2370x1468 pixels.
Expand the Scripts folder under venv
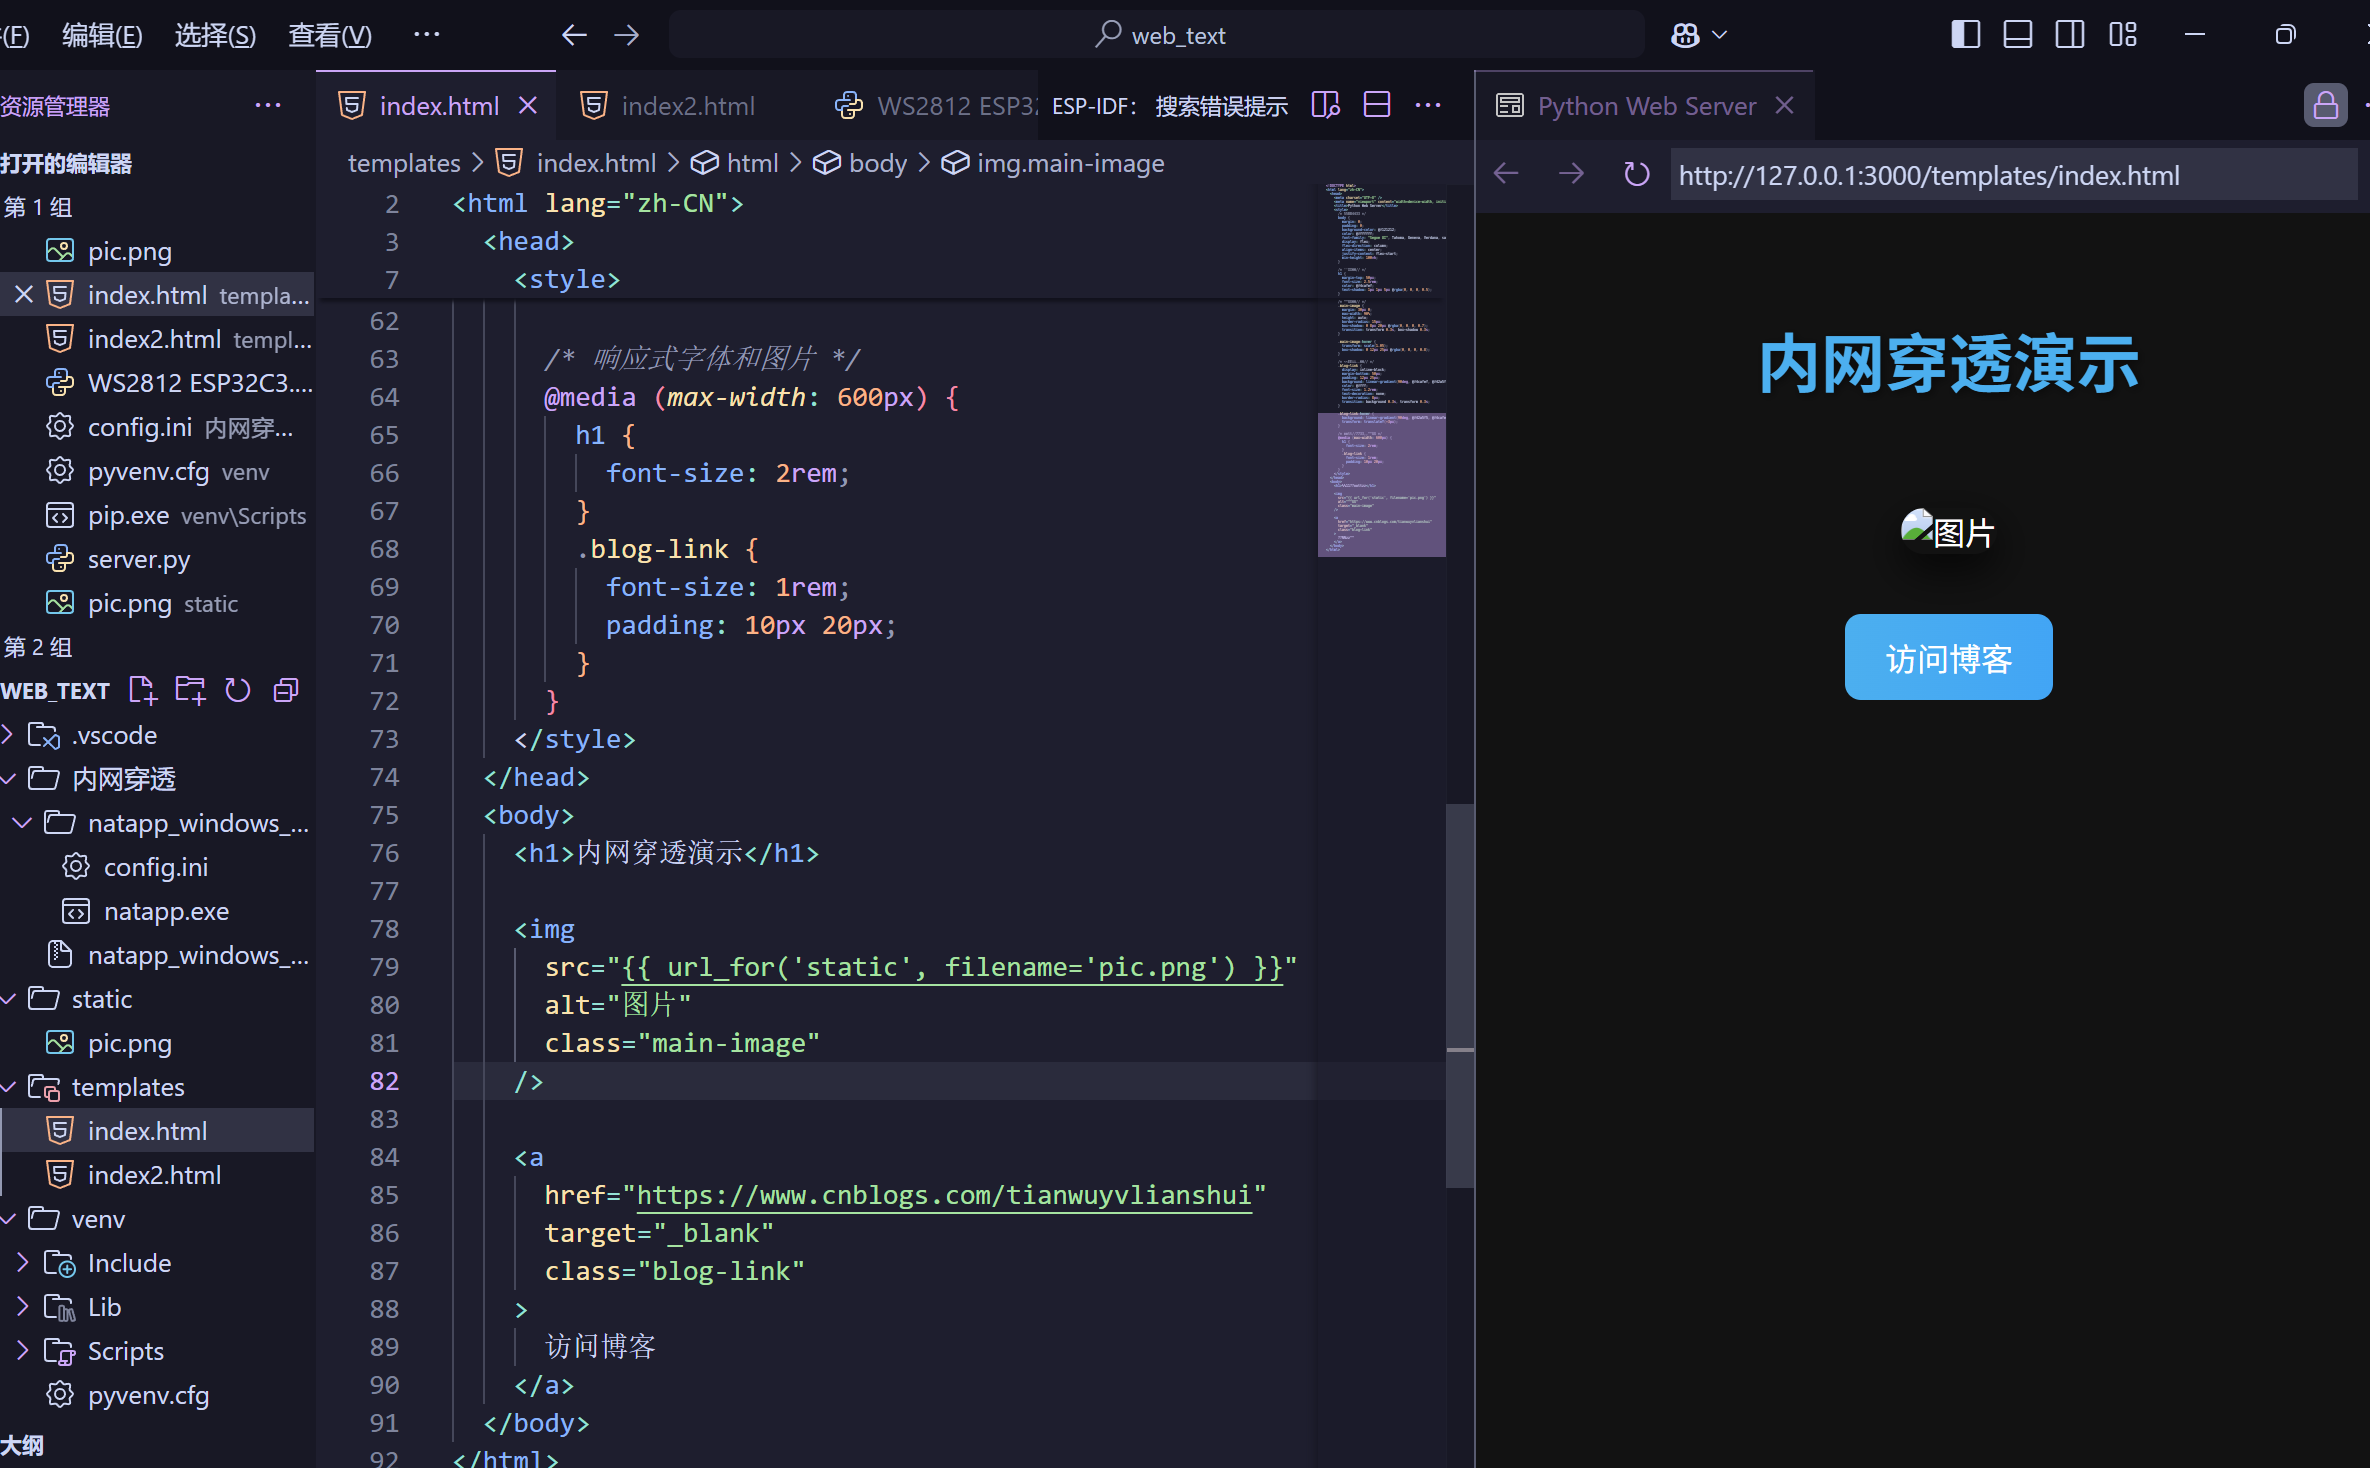[x=125, y=1351]
